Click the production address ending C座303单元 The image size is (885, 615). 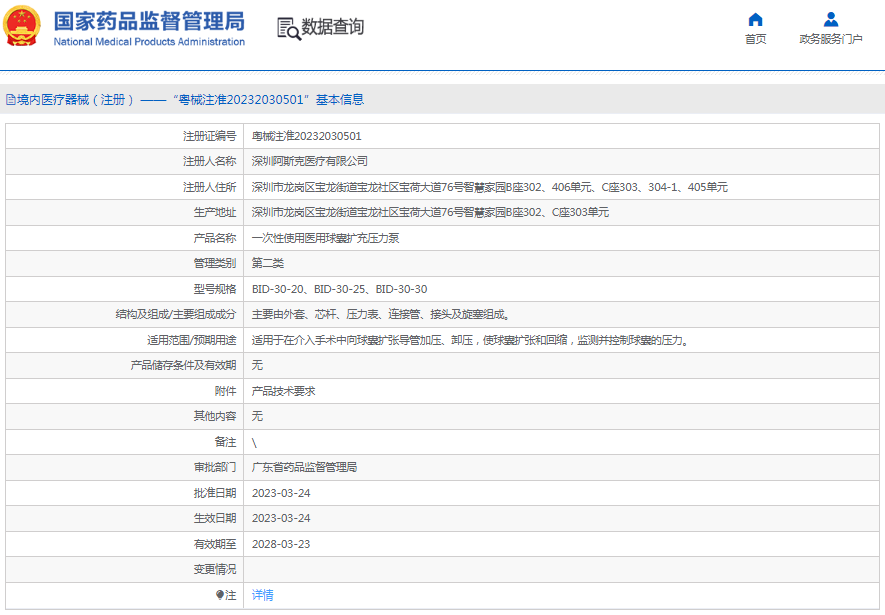point(430,212)
